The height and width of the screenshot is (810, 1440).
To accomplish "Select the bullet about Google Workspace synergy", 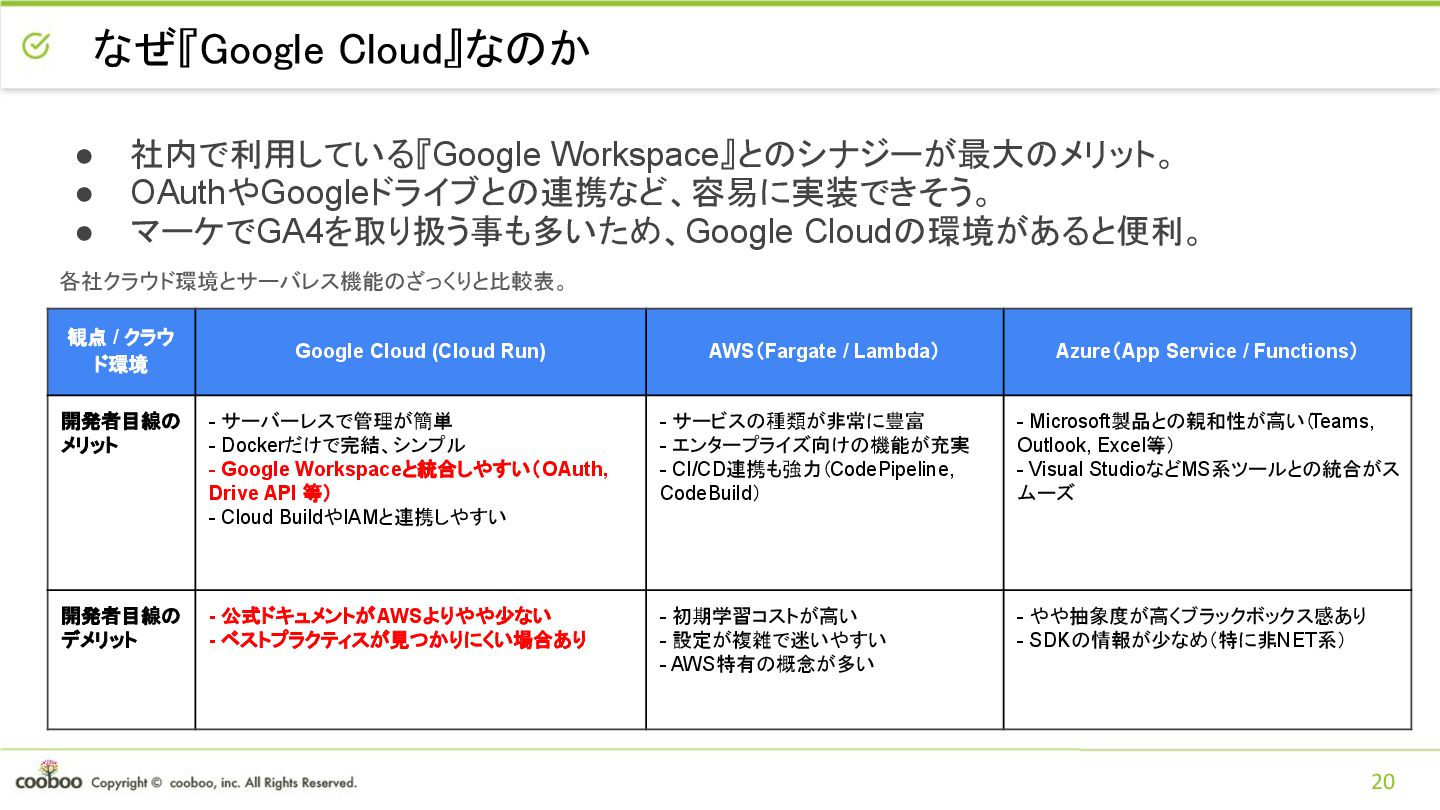I will point(651,155).
